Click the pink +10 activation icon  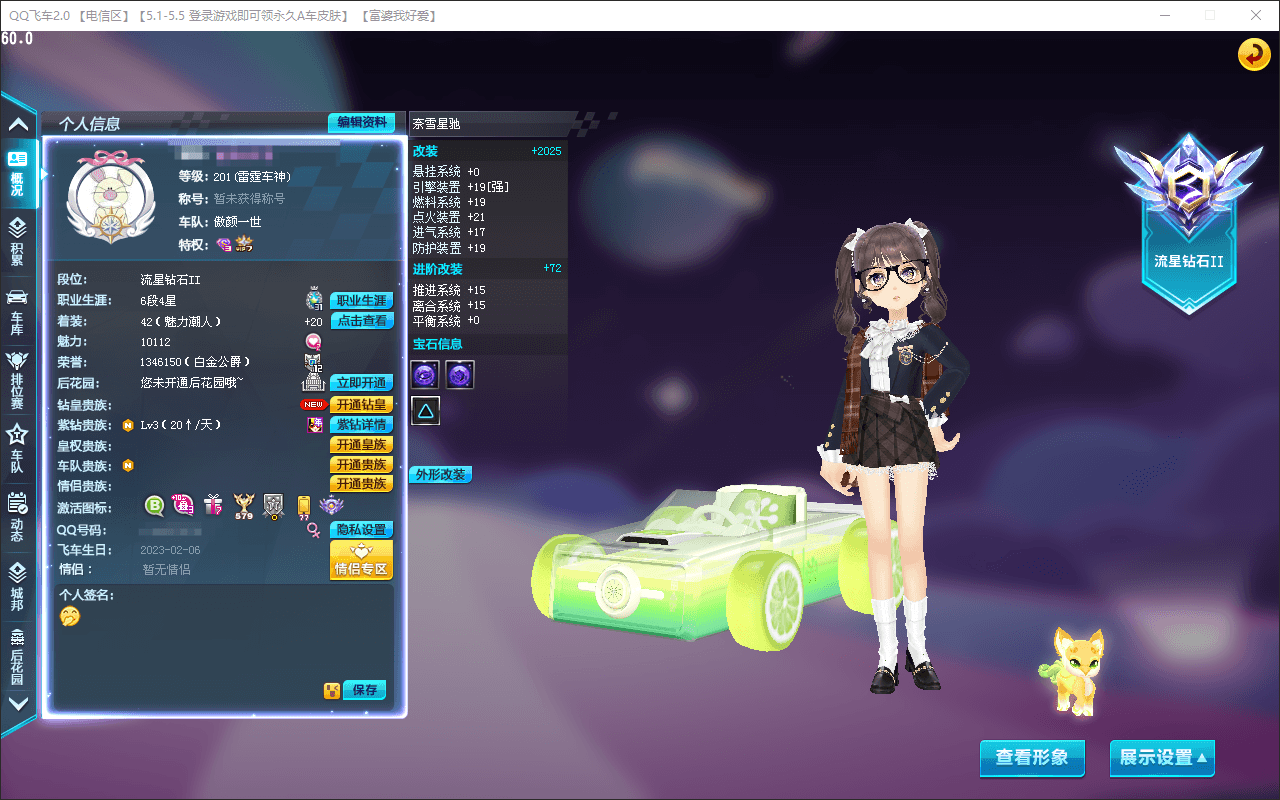(183, 506)
